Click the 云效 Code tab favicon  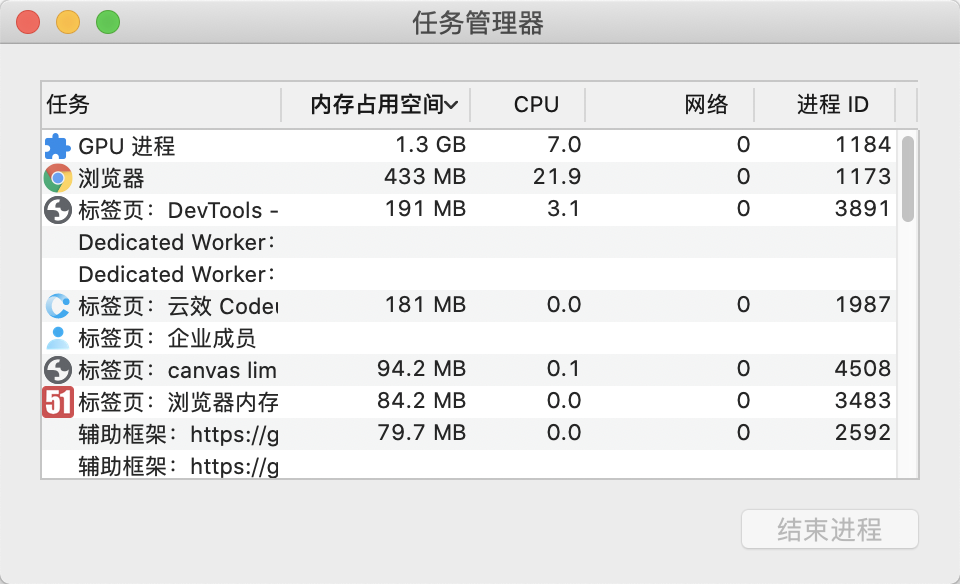click(58, 306)
